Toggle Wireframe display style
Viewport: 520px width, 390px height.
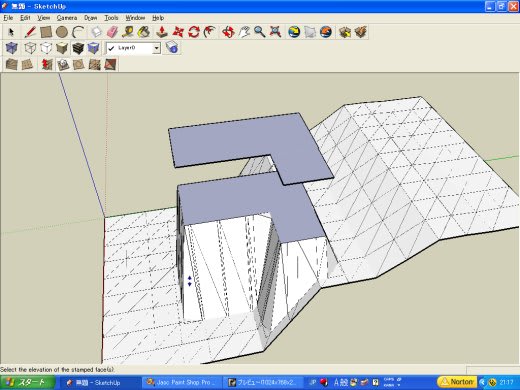point(30,48)
